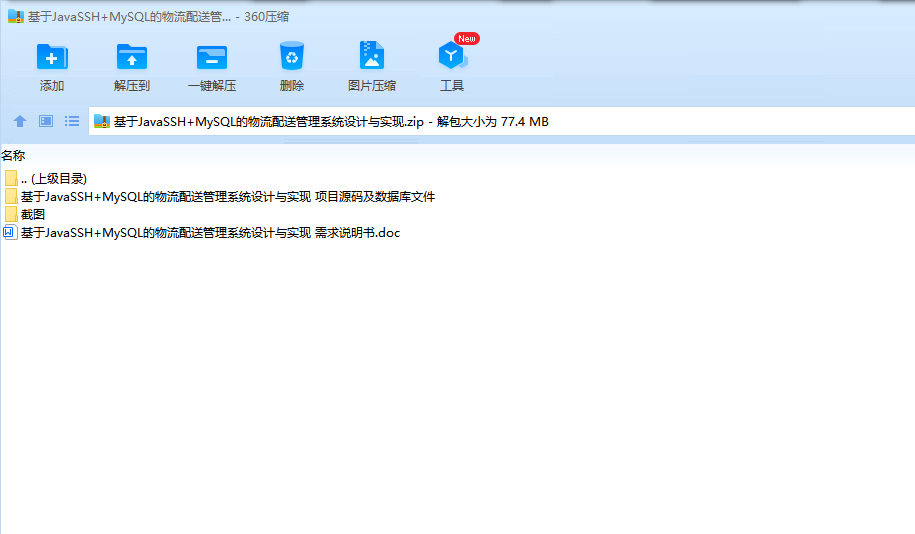This screenshot has width=915, height=534.
Task: Select '基于JavaSSH+MySQL...需求说明书.doc' file name
Action: coord(211,233)
